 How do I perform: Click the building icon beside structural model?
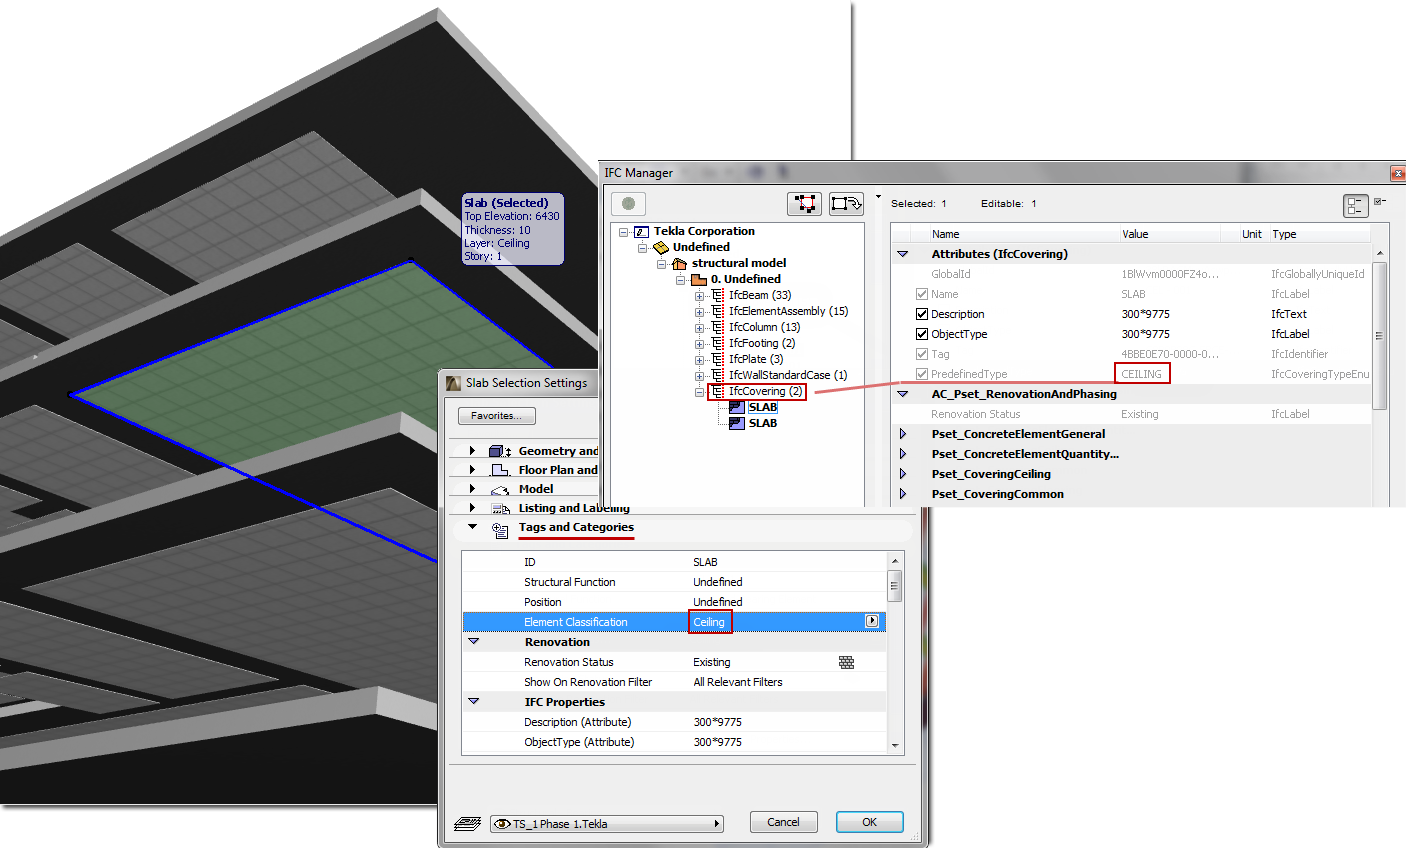(679, 263)
